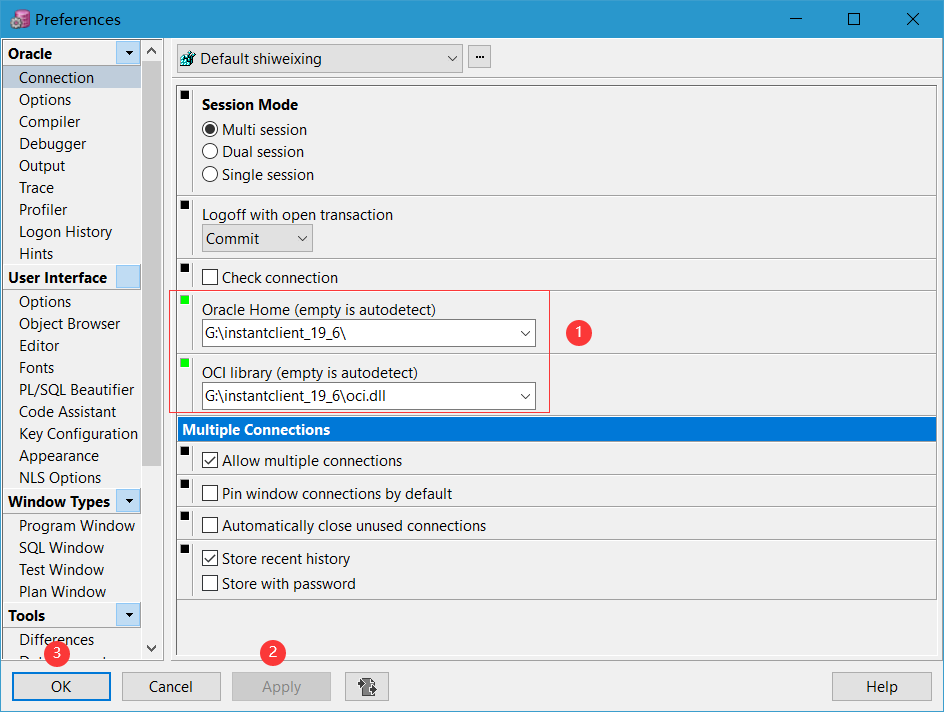Open Profiler preferences page
Screen dimensions: 944x712
(43, 209)
